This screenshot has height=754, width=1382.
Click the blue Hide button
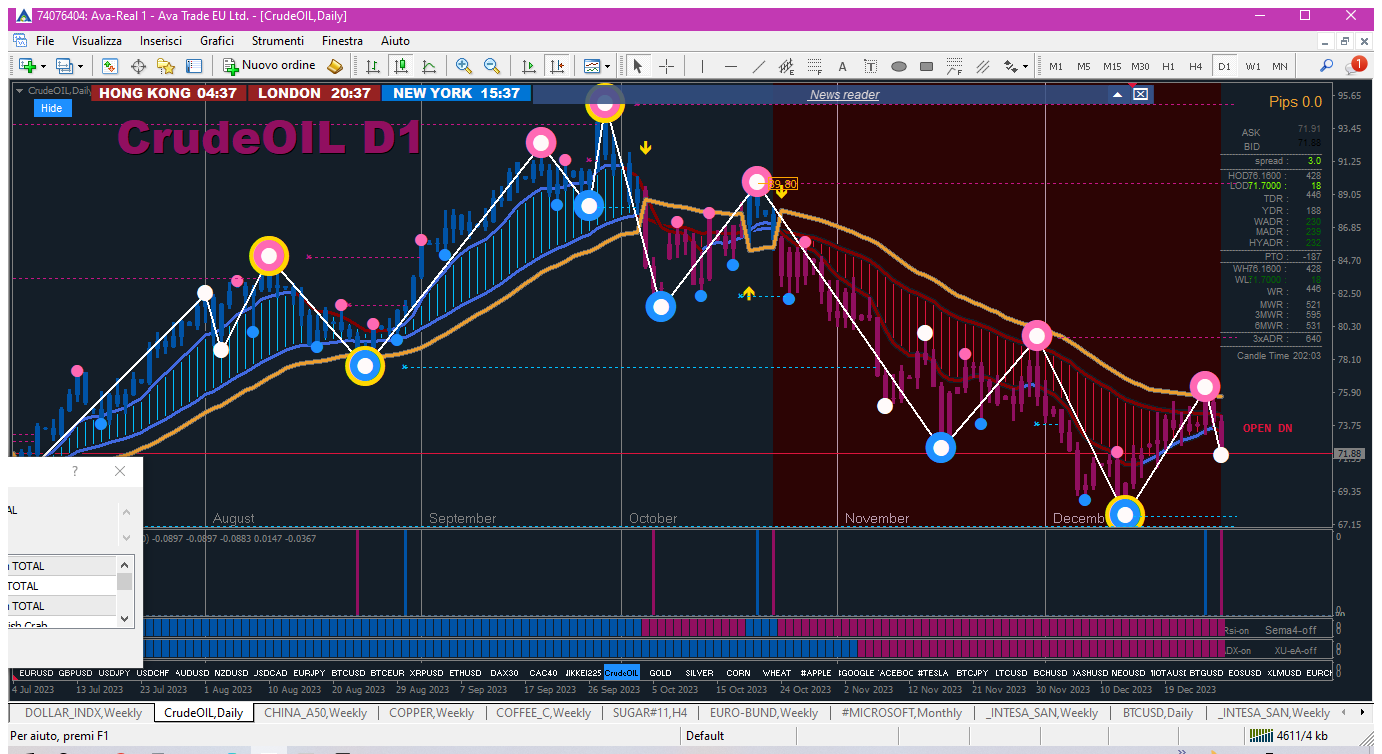(x=52, y=108)
